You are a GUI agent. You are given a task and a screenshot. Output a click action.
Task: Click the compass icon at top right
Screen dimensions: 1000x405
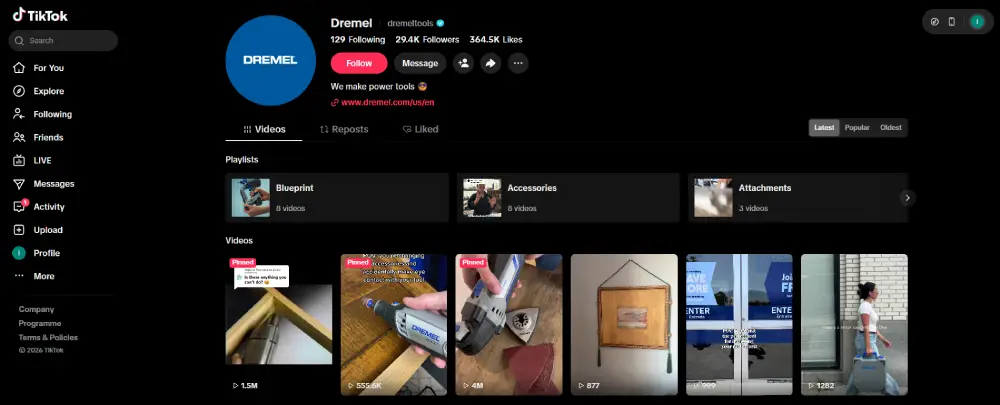pyautogui.click(x=935, y=22)
